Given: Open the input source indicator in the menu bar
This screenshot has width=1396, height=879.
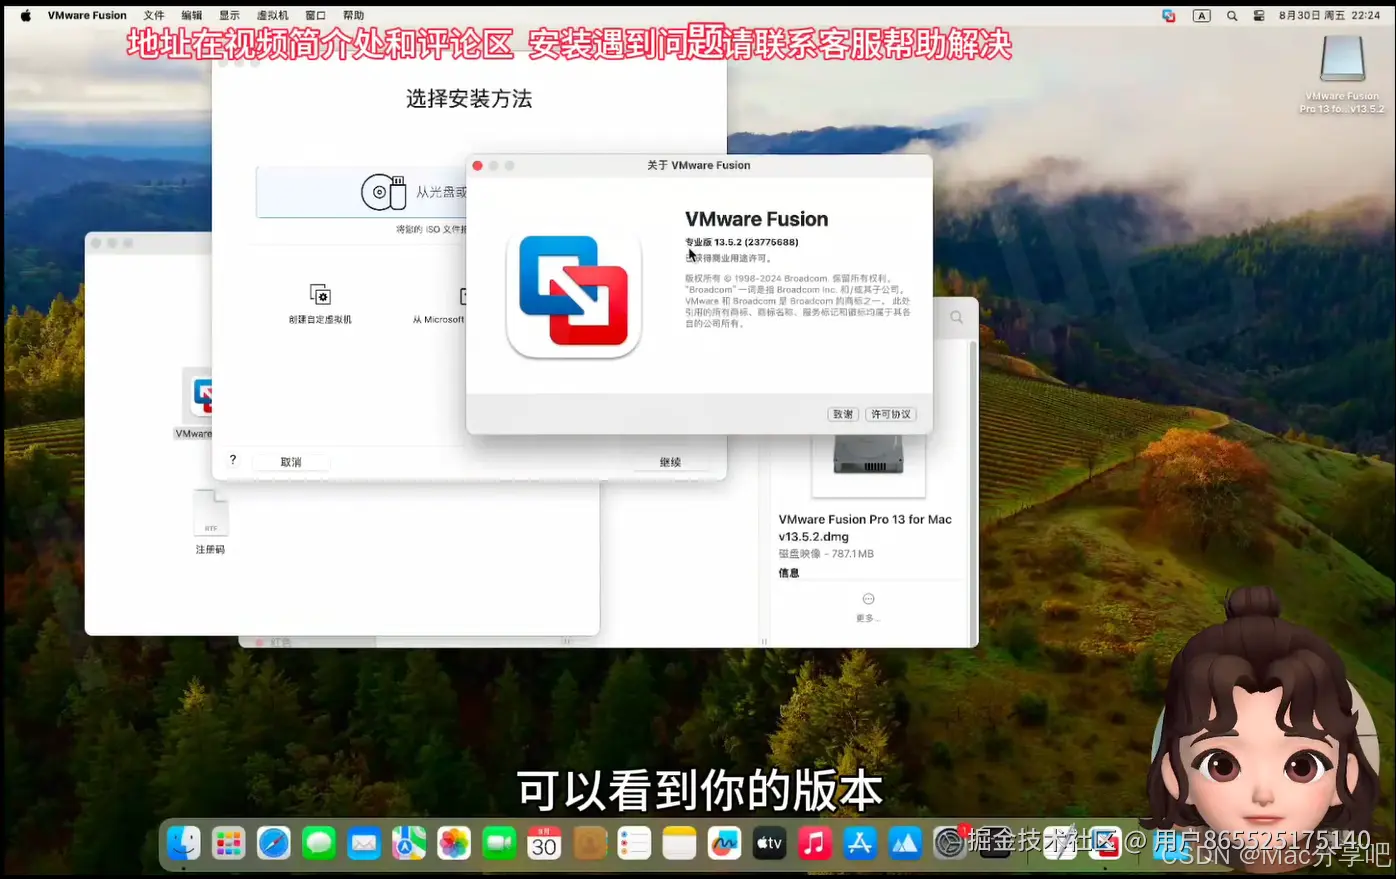Looking at the screenshot, I should tap(1201, 15).
